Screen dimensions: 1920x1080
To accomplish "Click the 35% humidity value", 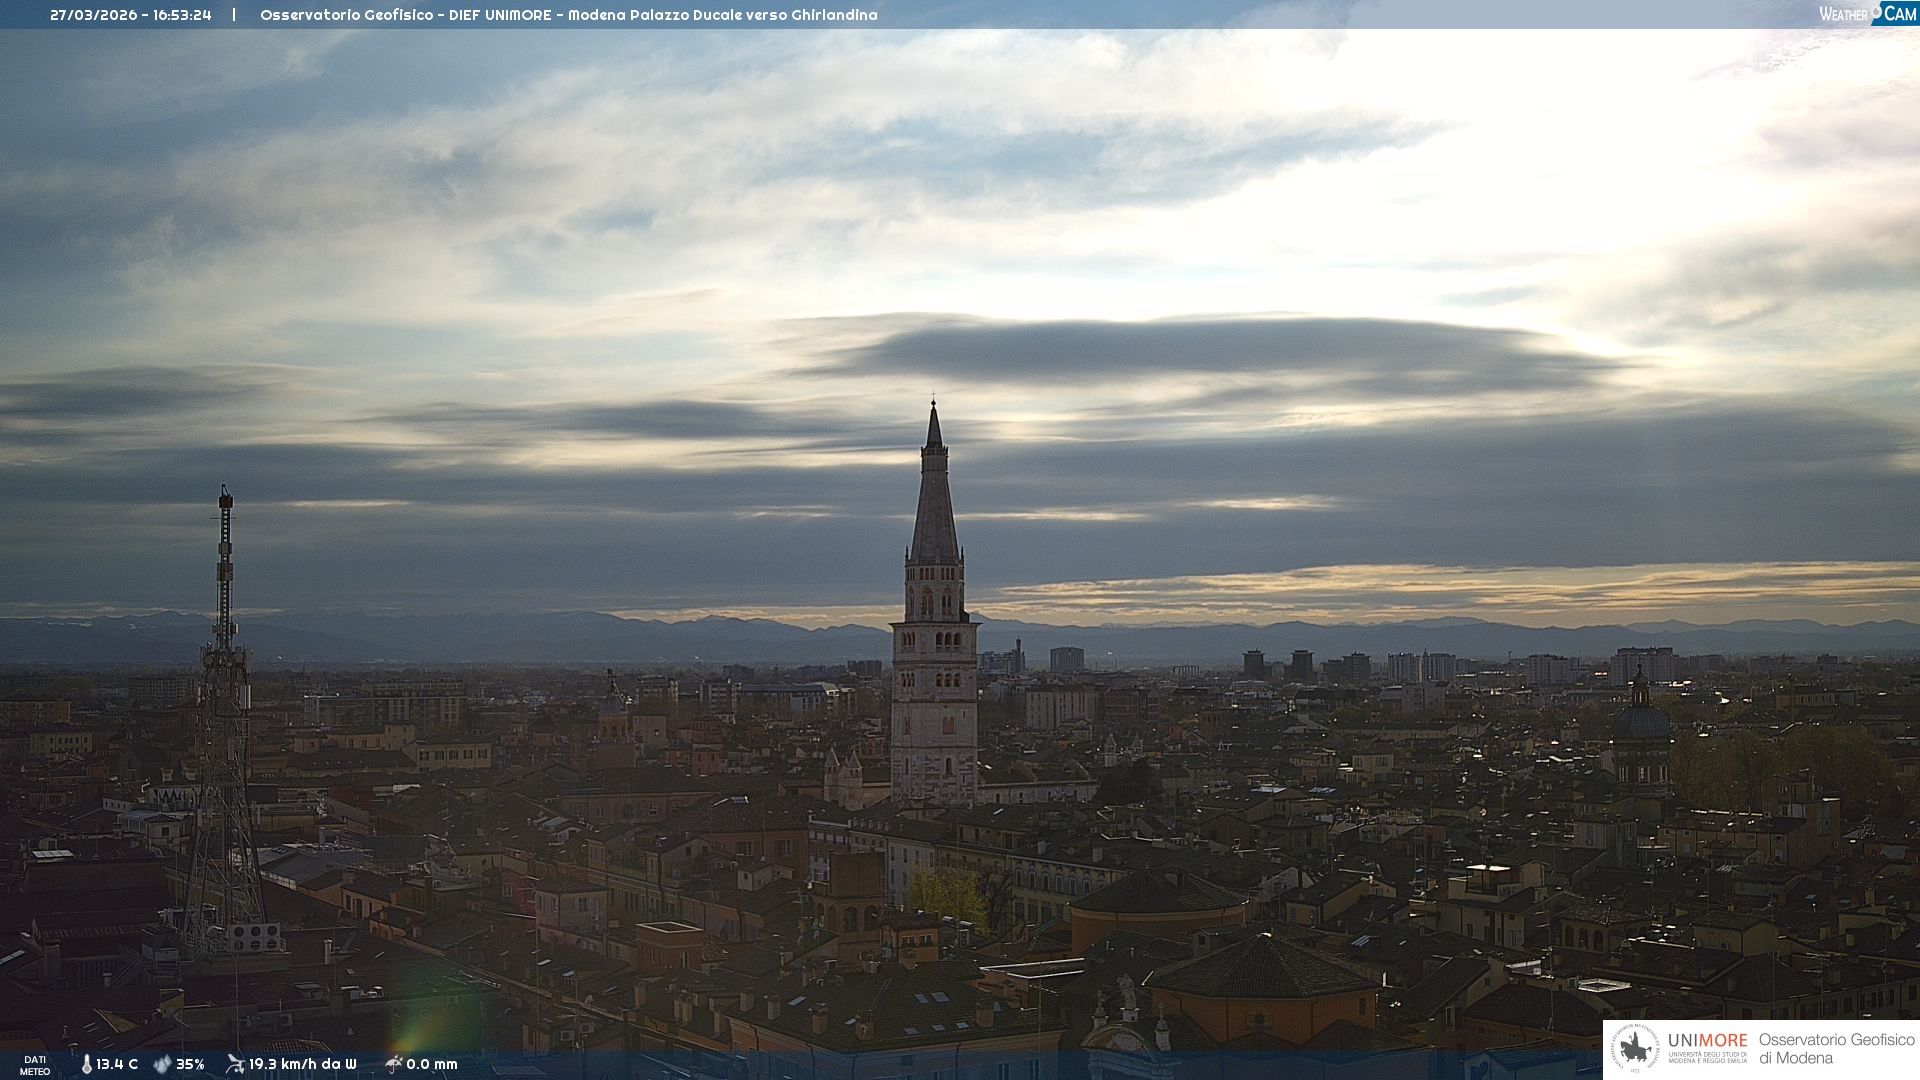I will click(190, 1064).
